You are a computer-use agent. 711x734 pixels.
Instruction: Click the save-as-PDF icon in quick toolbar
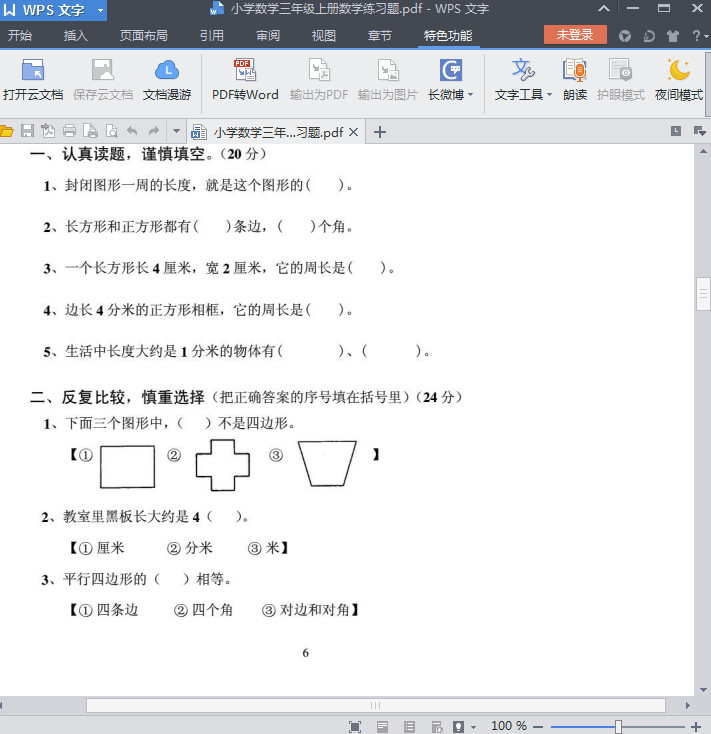[48, 131]
